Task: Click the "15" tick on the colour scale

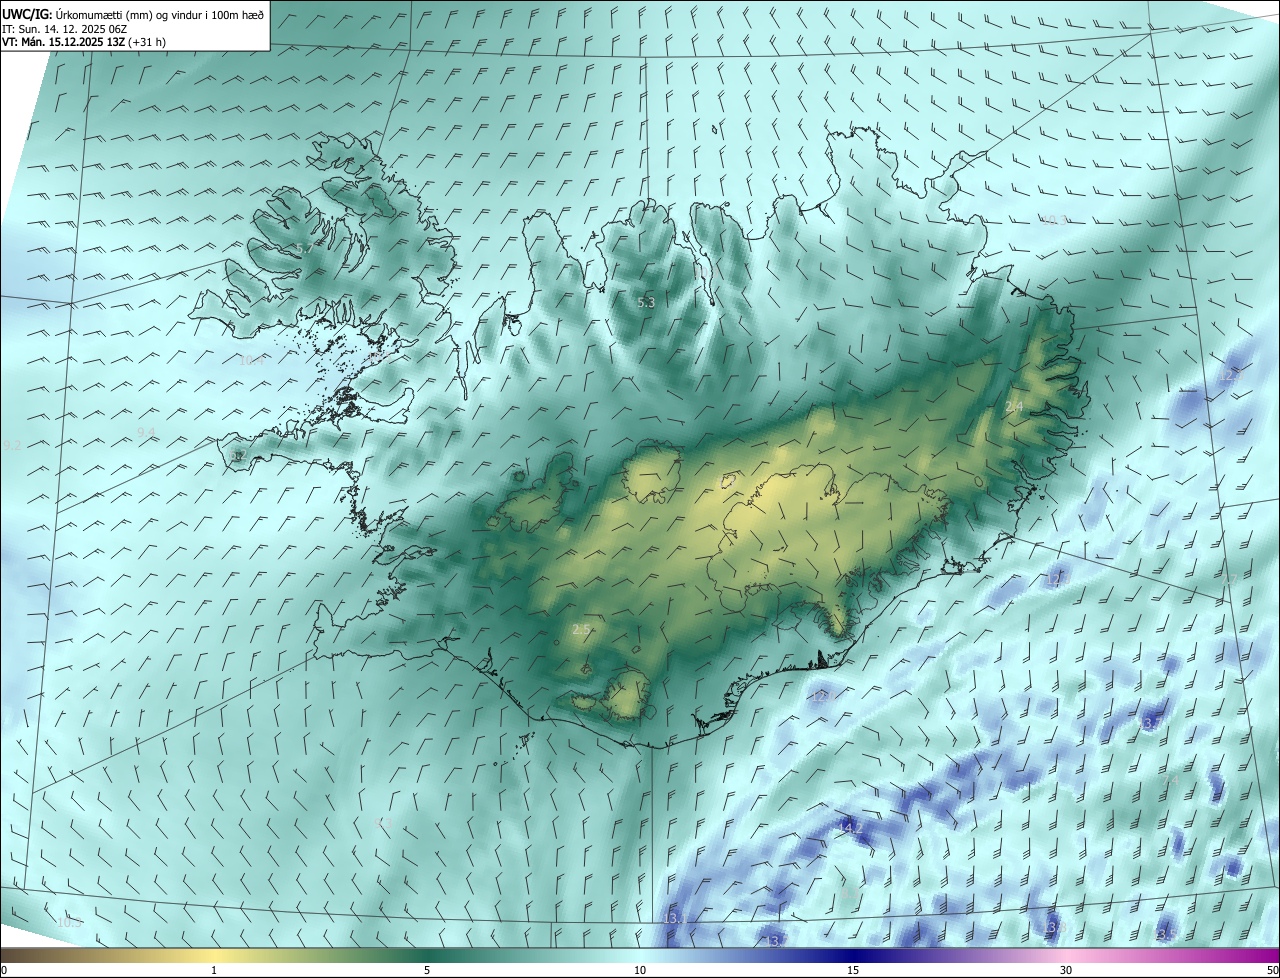Action: coord(853,970)
